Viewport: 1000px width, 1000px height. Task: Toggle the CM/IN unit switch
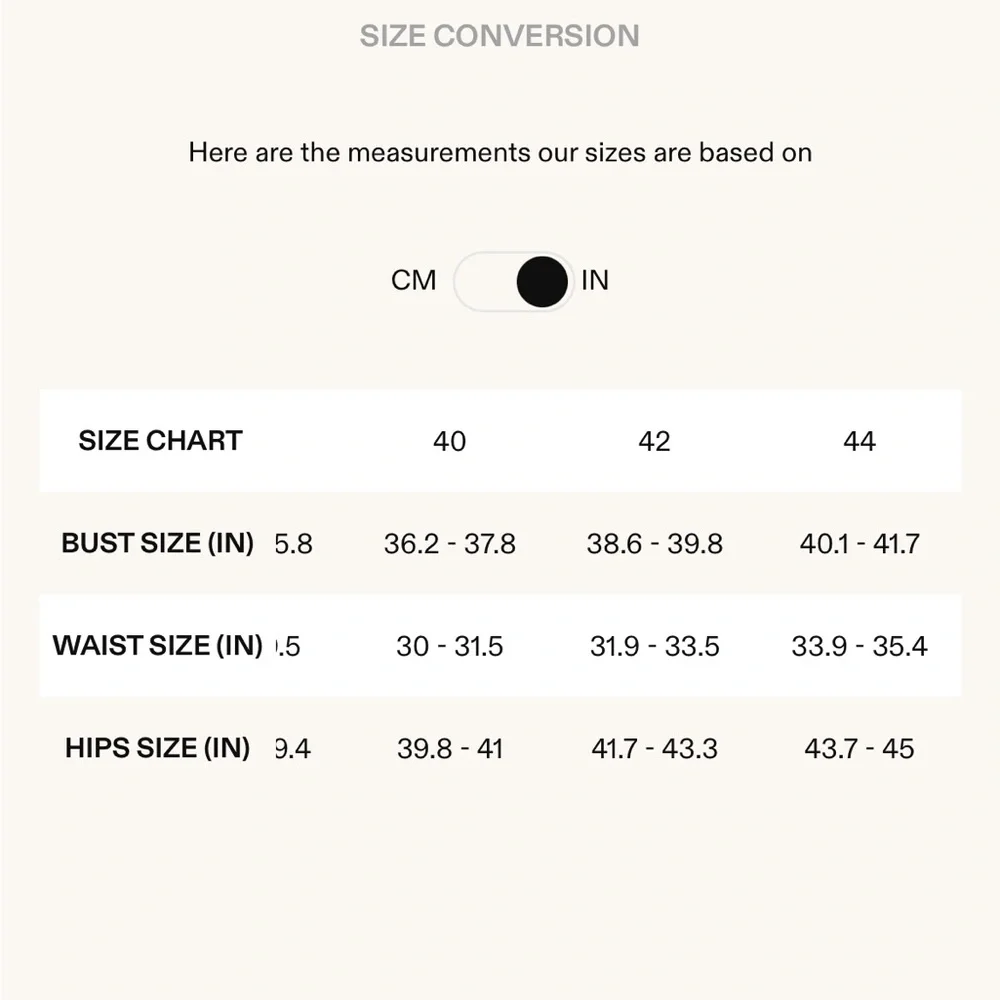tap(513, 281)
